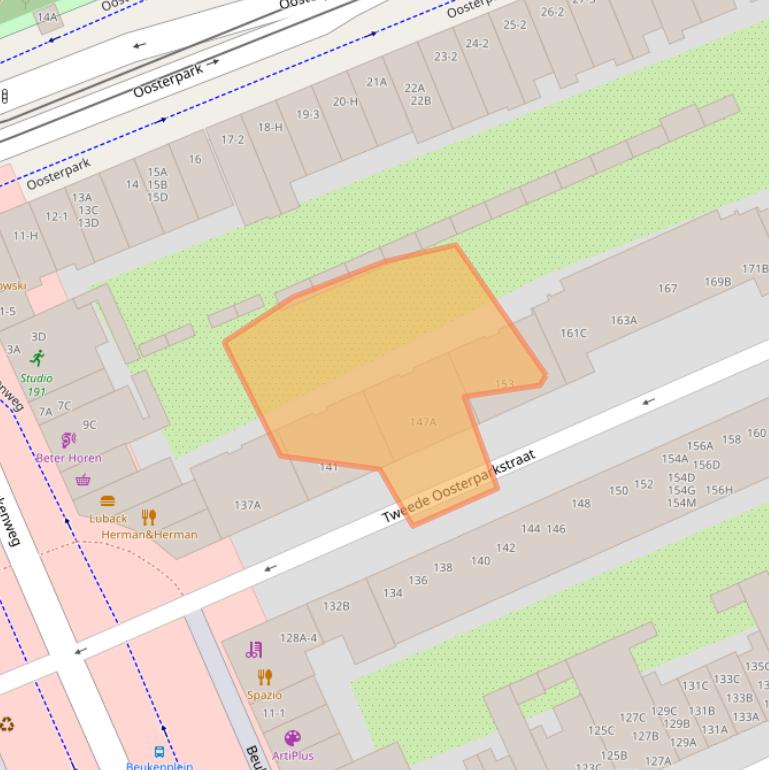Open the Luback burger icon
This screenshot has height=770, width=769.
click(108, 500)
